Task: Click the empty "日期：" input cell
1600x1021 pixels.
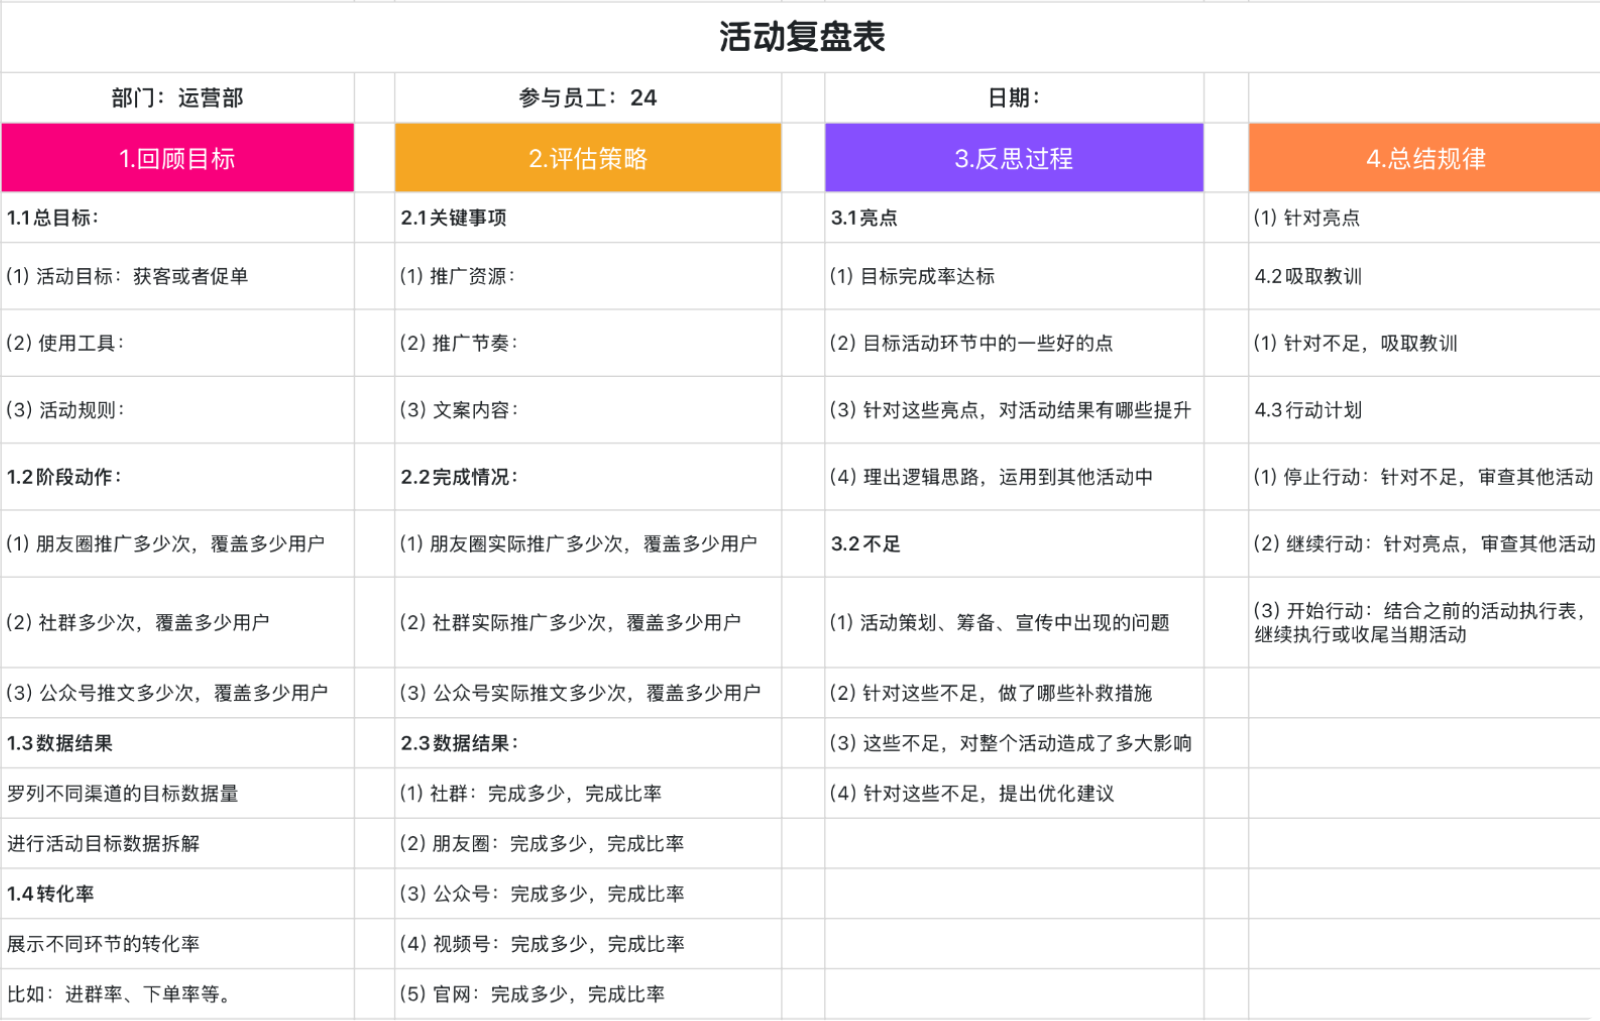Action: [x=1013, y=97]
